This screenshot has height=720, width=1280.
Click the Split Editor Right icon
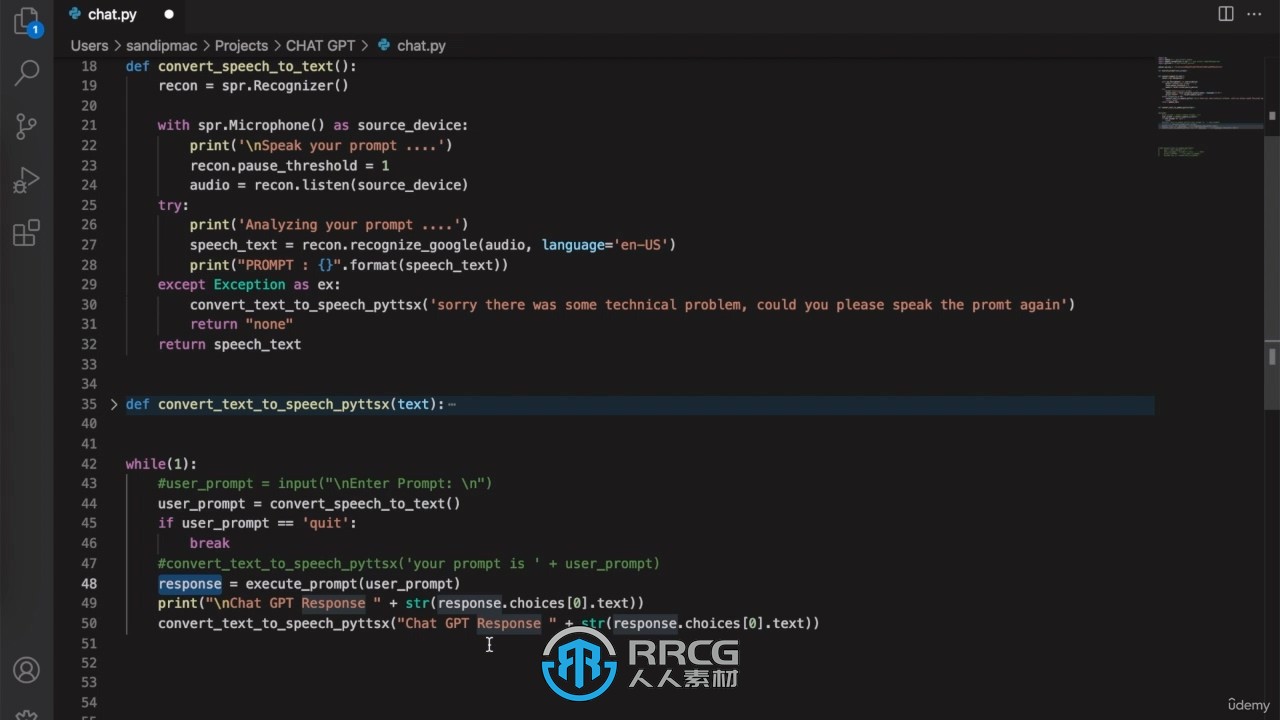tap(1226, 14)
